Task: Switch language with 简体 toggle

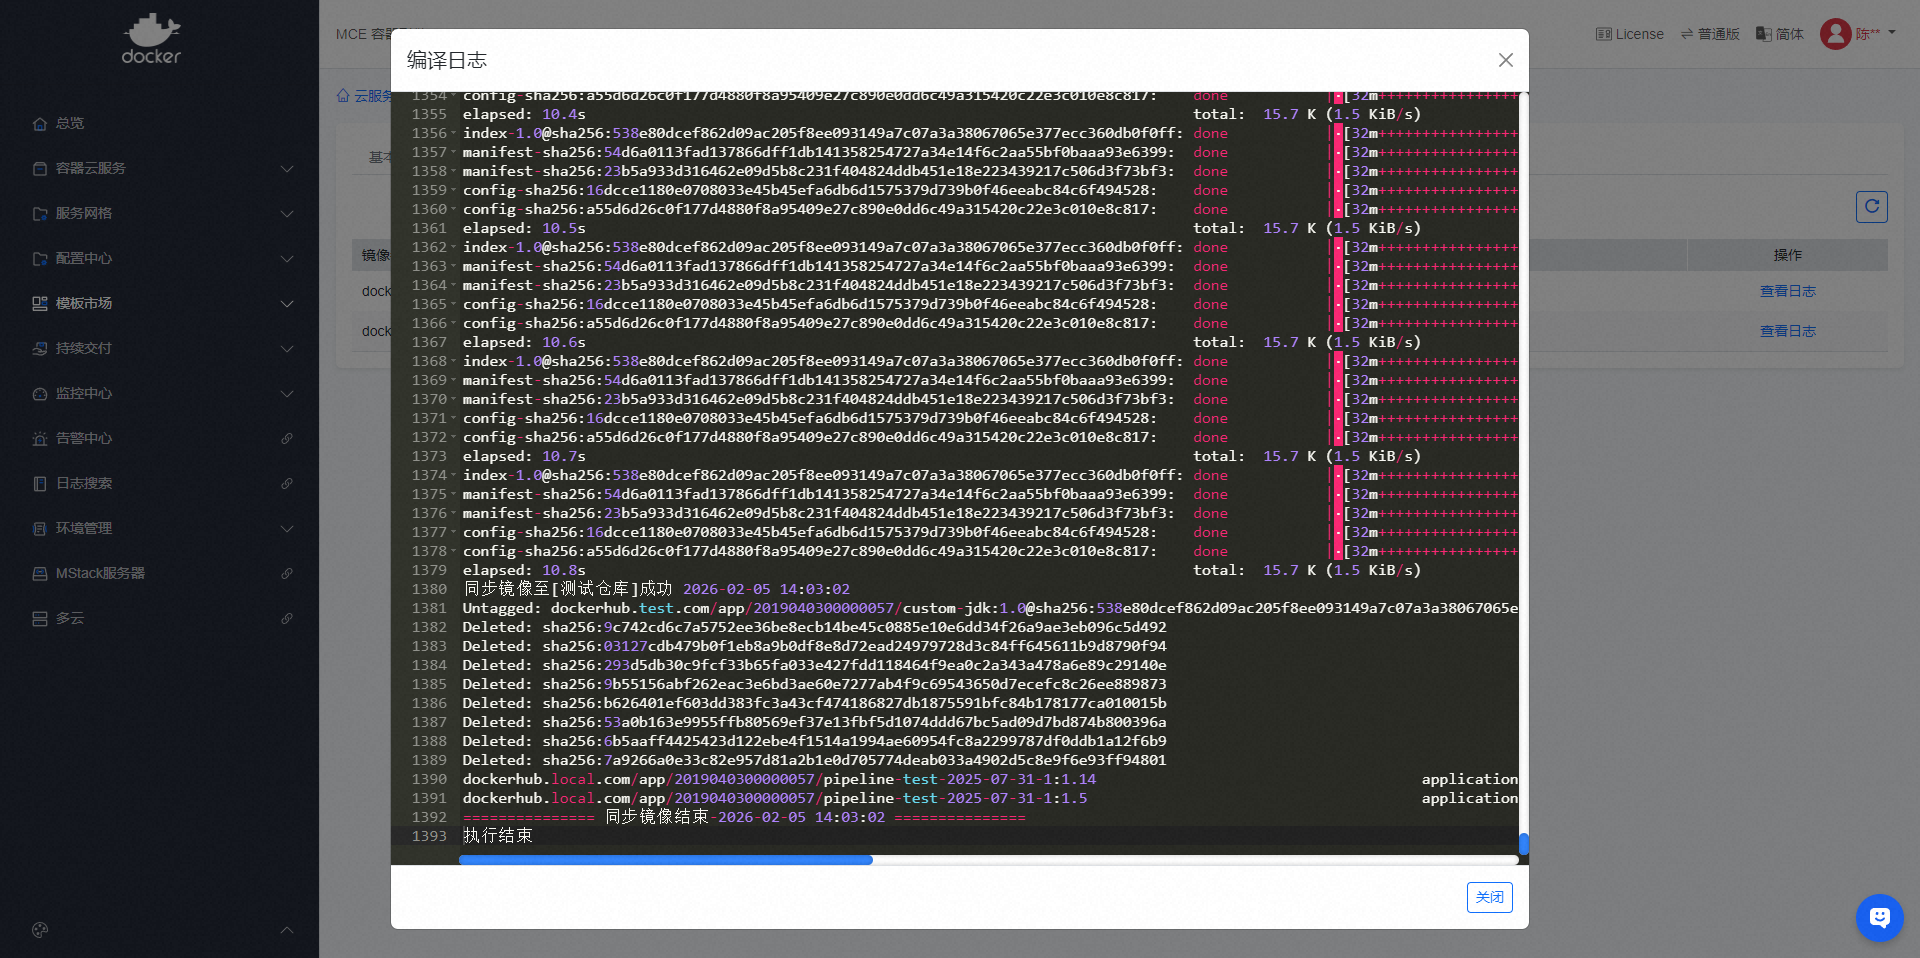Action: tap(1780, 34)
